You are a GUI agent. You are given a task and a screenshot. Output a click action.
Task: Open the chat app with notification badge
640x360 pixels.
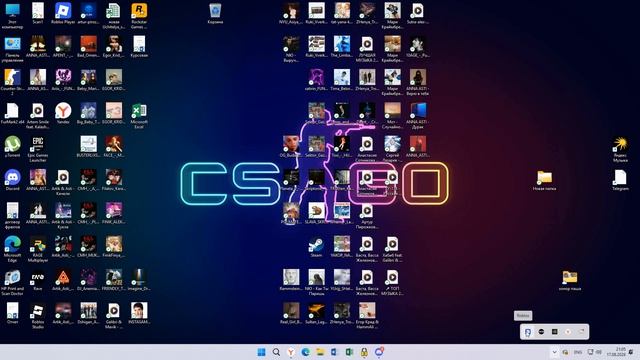(x=379, y=352)
